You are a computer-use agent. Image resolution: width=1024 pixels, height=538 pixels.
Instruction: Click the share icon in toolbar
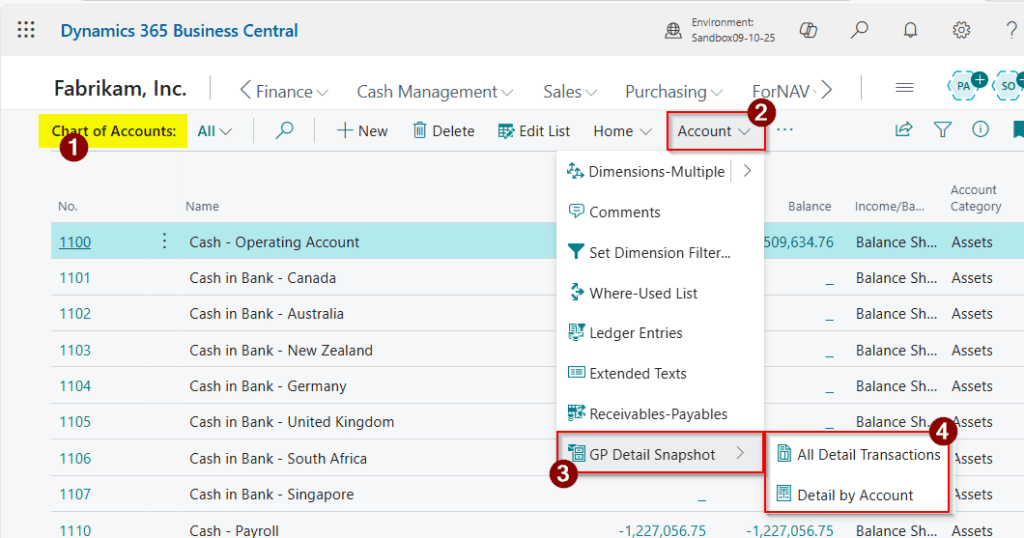(x=903, y=130)
